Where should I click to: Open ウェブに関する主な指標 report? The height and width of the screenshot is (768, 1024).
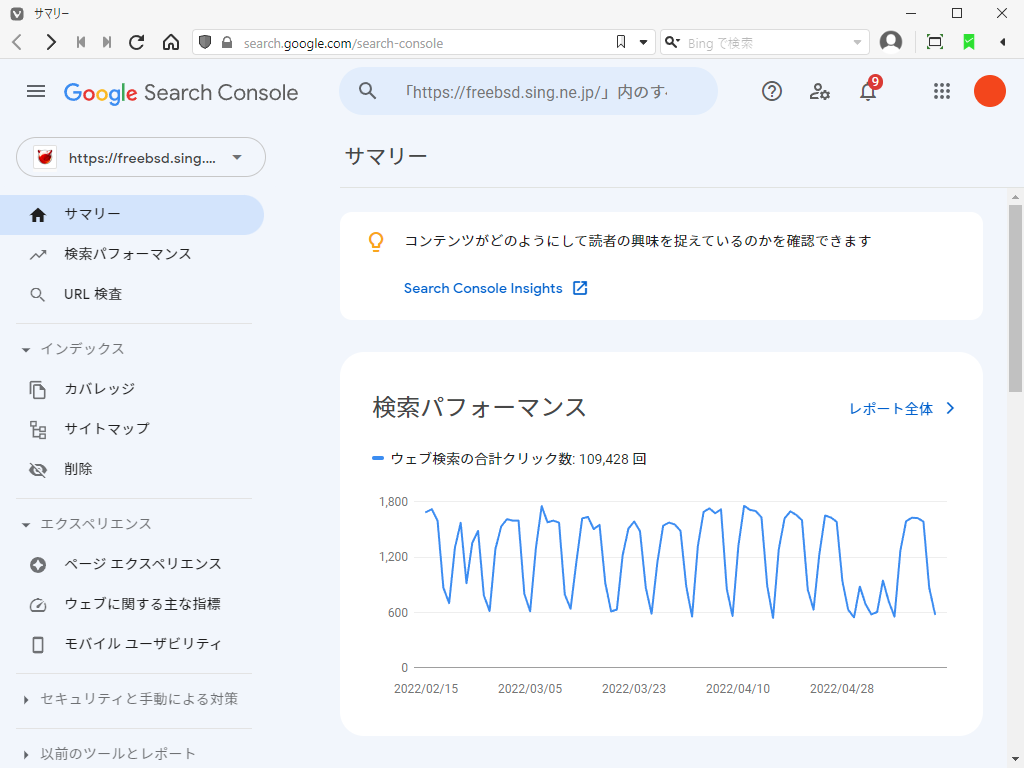(x=132, y=604)
